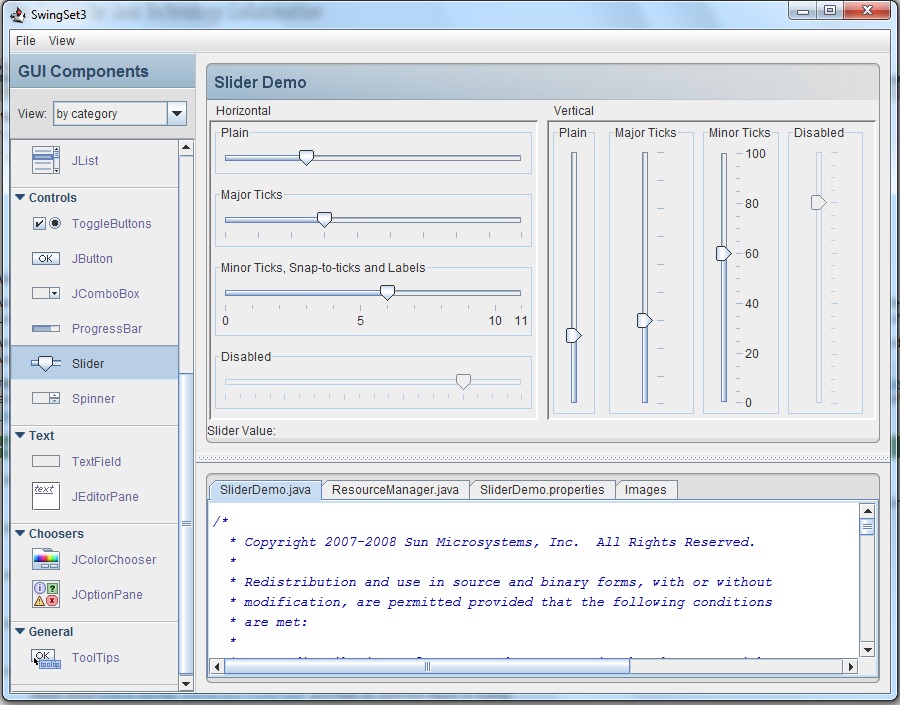Click the 'GUI Components' sidebar header
The height and width of the screenshot is (705, 900).
pos(83,71)
